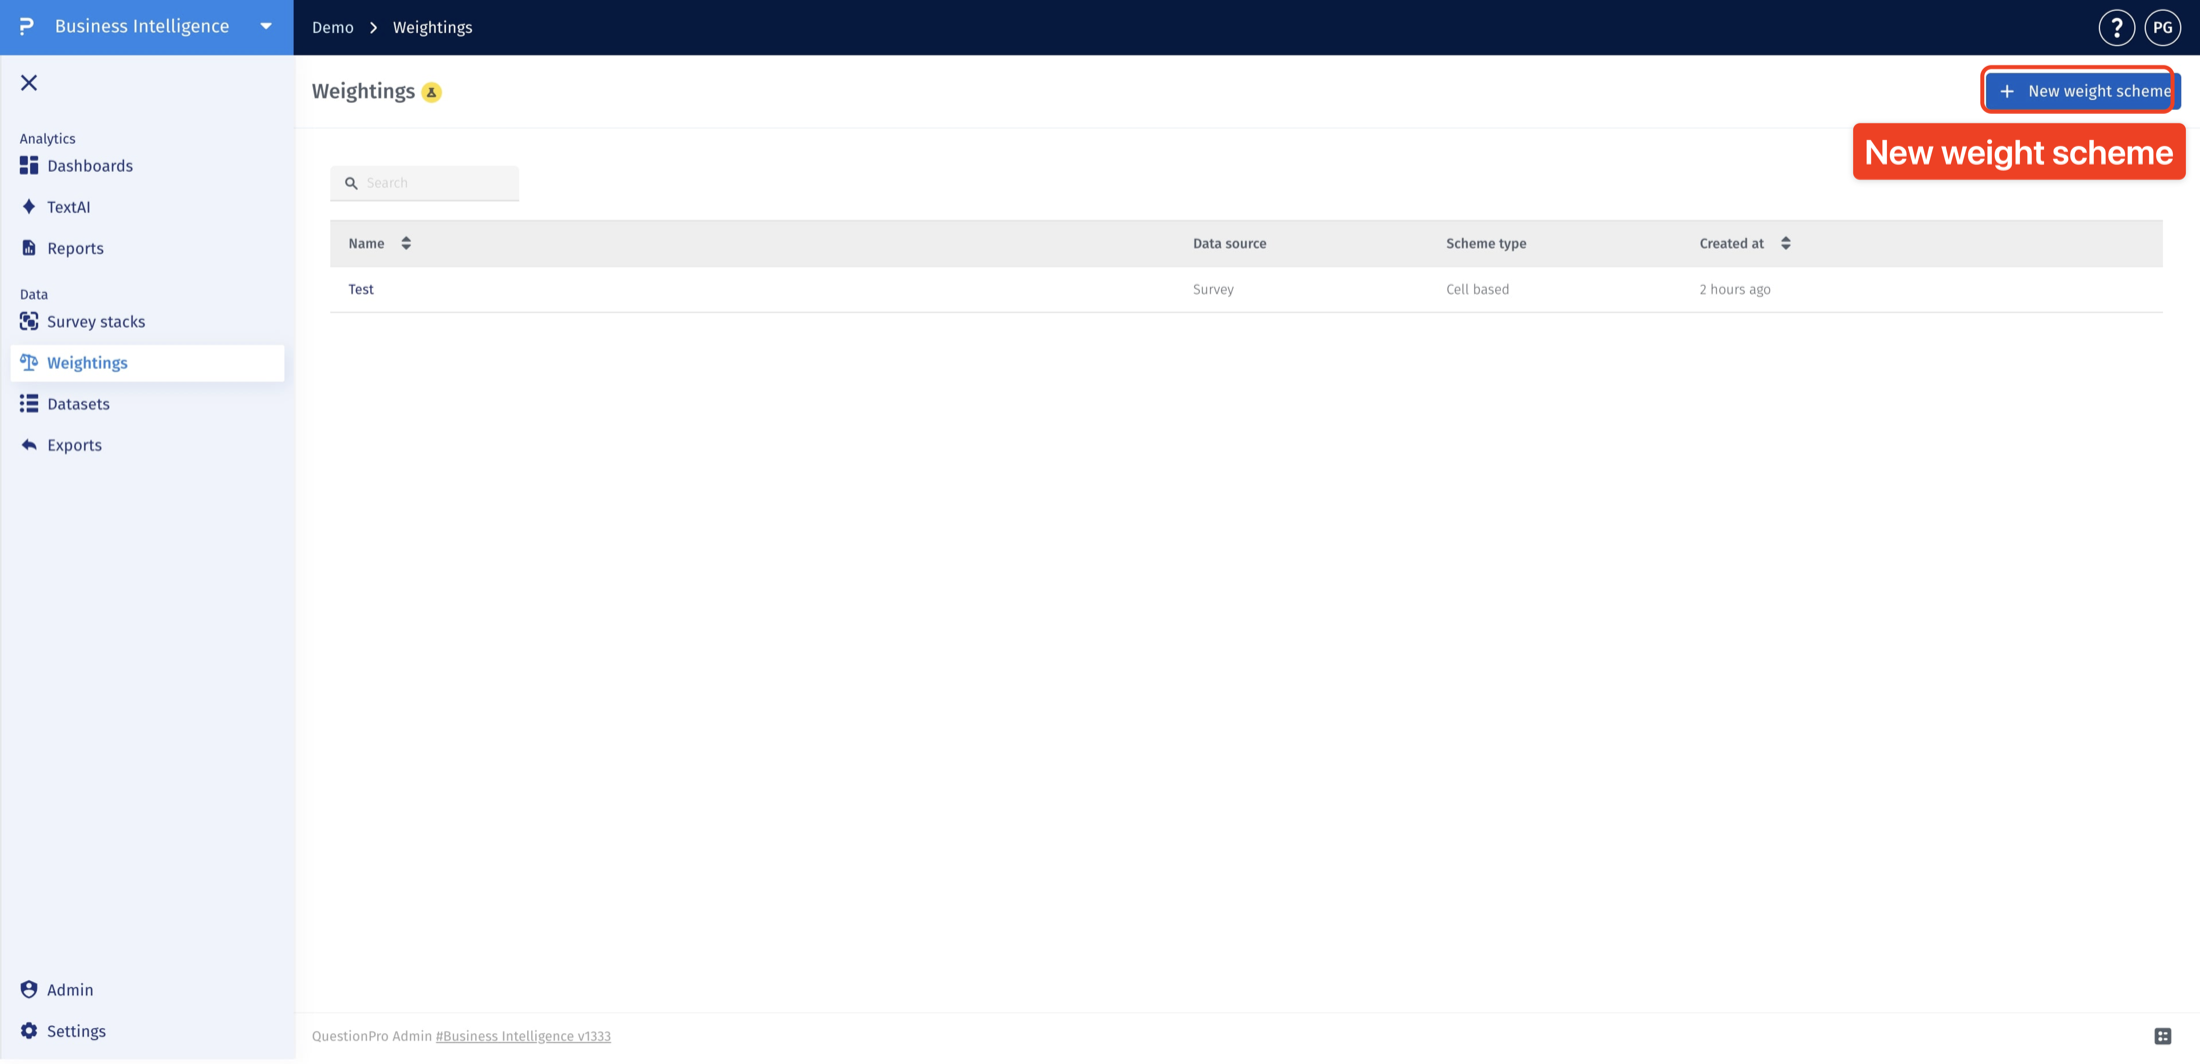Click the Scheme type column header
Image resolution: width=2200 pixels, height=1064 pixels.
[1486, 243]
